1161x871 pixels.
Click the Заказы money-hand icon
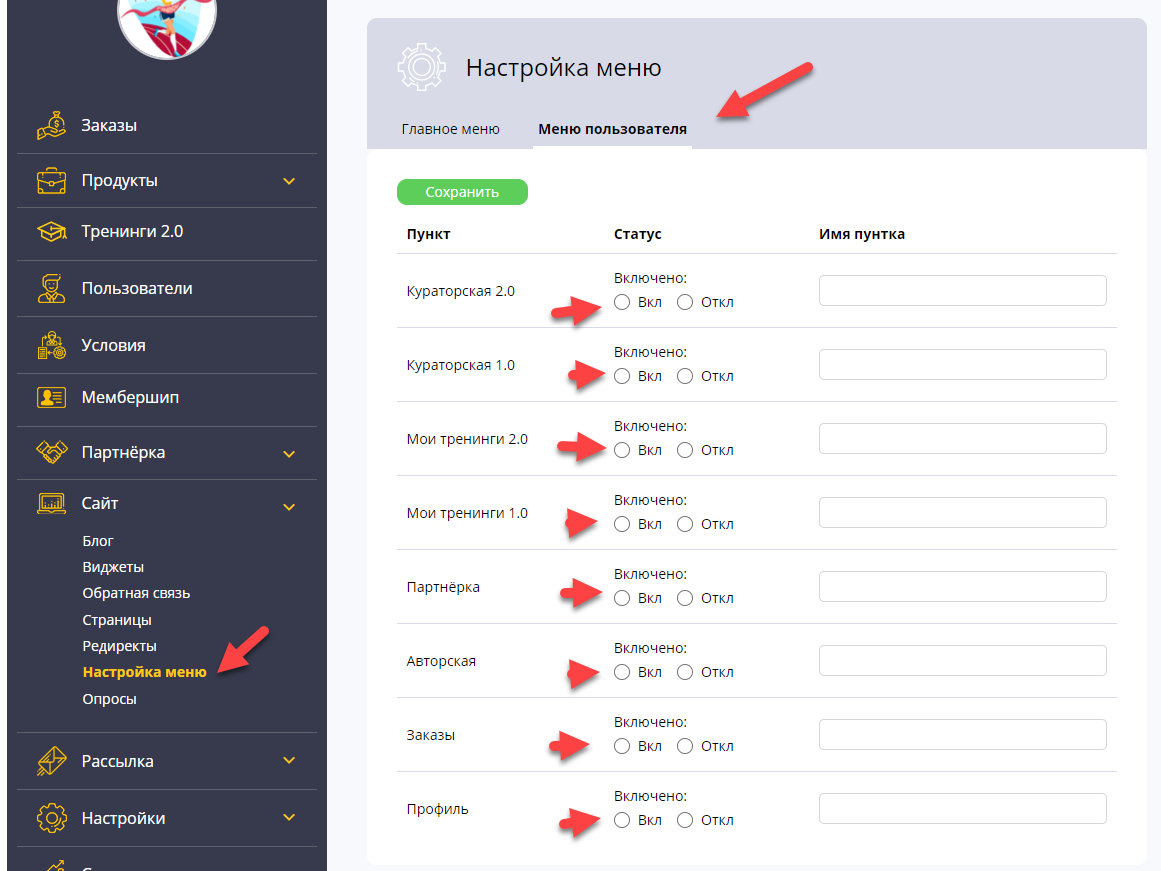pos(51,125)
